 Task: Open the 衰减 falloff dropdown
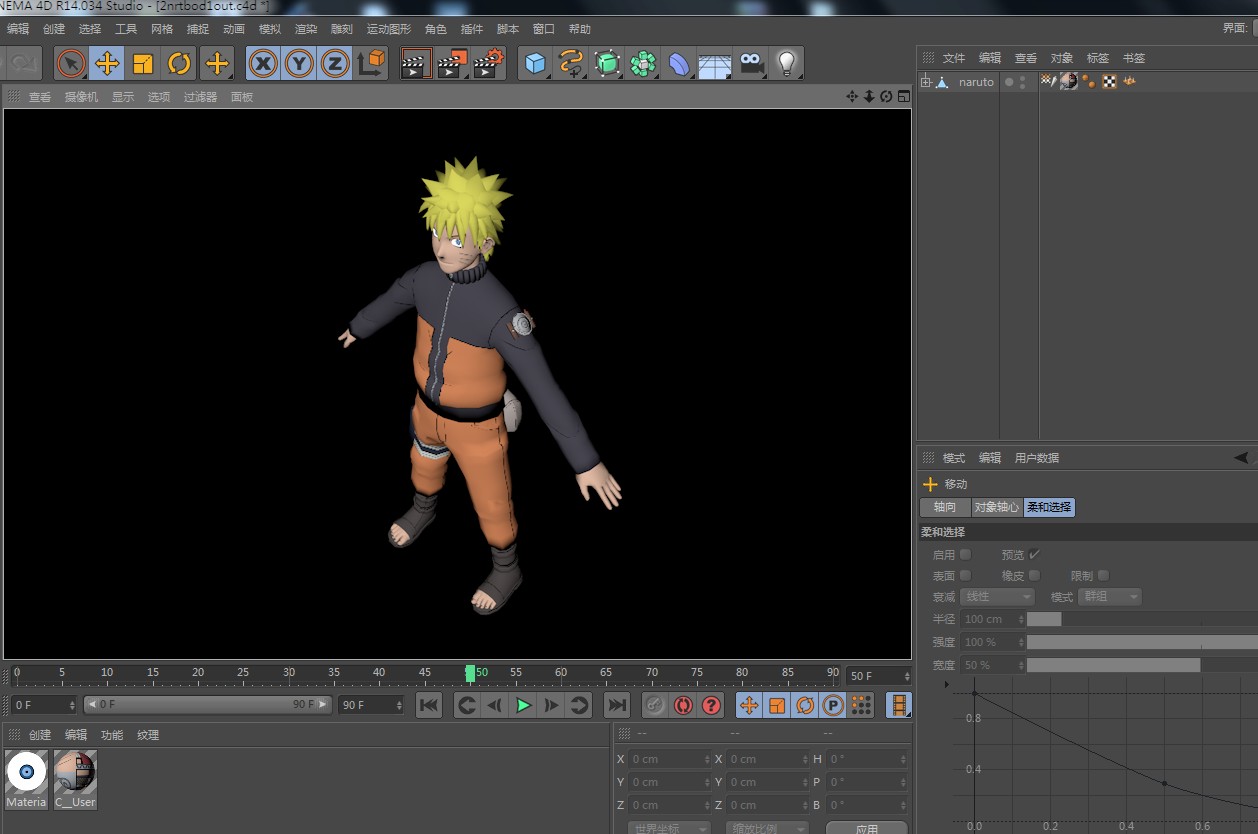(x=997, y=596)
